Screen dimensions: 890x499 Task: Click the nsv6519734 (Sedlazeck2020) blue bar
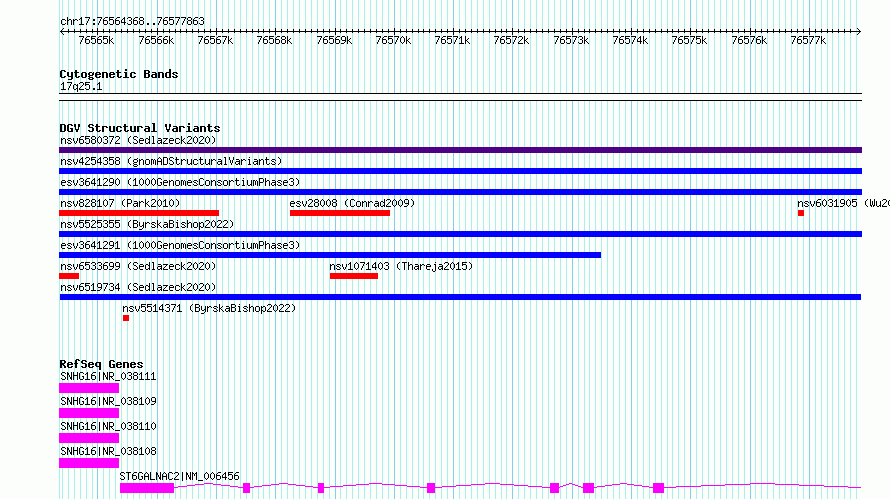[460, 297]
